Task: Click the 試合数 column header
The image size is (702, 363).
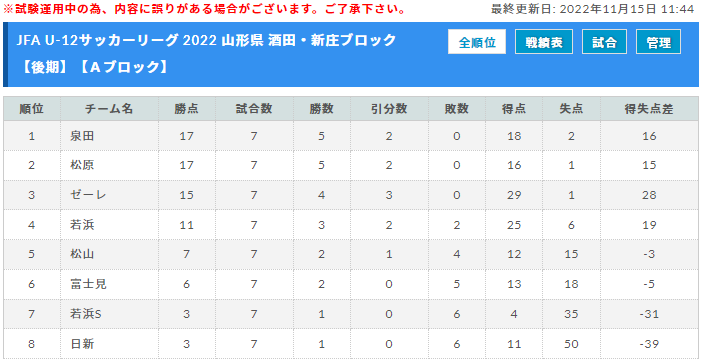Action: 254,109
